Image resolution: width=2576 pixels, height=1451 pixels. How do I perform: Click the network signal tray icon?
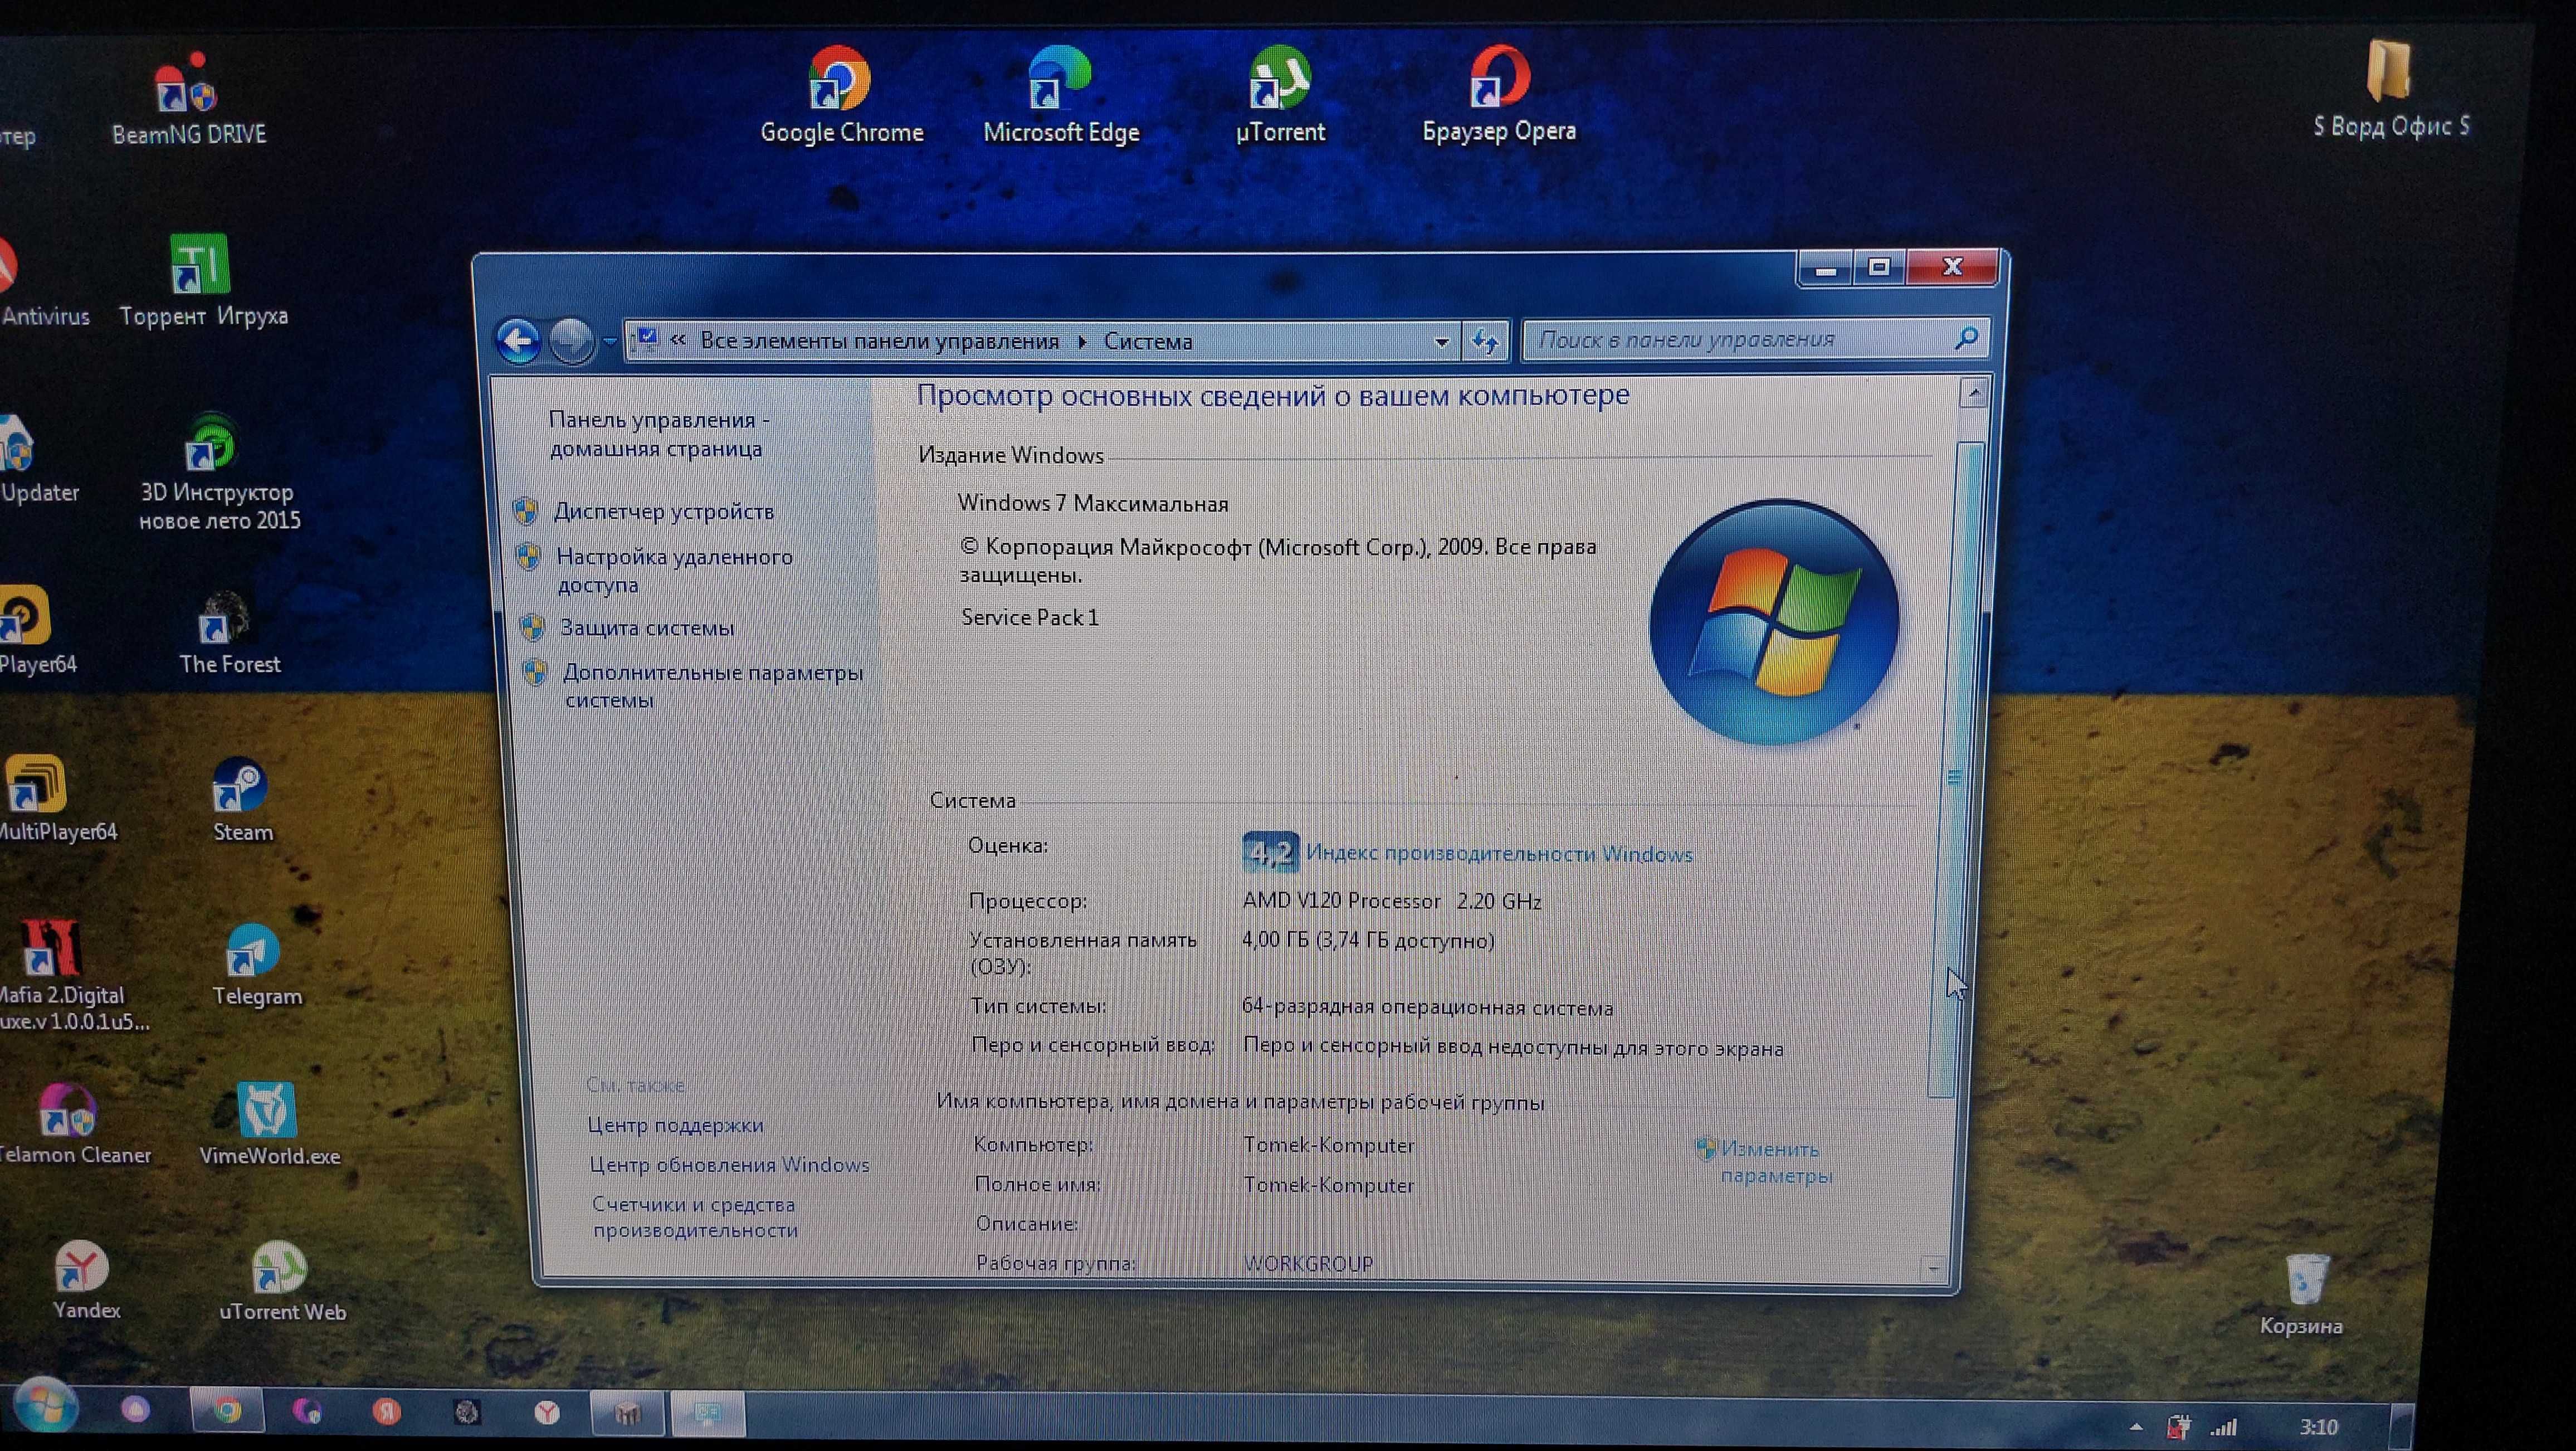click(x=2223, y=1428)
